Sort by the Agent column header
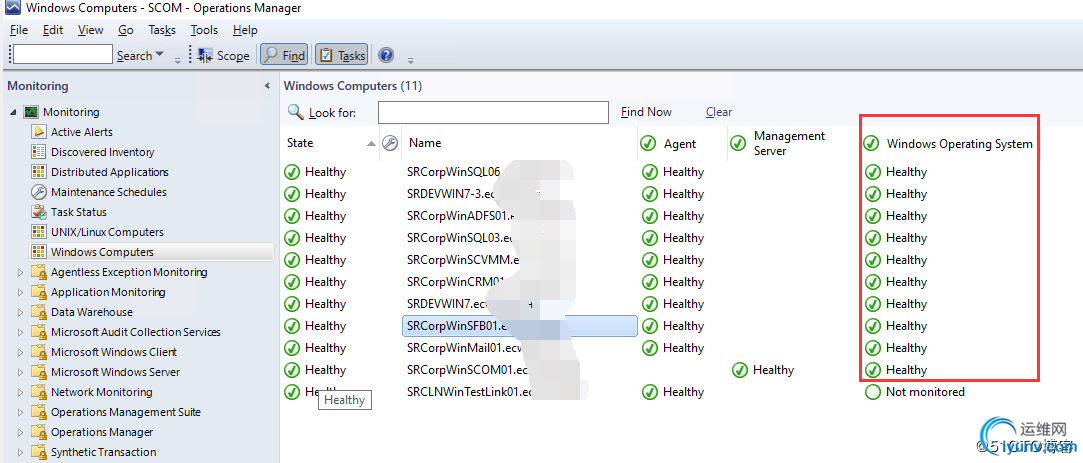 pyautogui.click(x=680, y=144)
